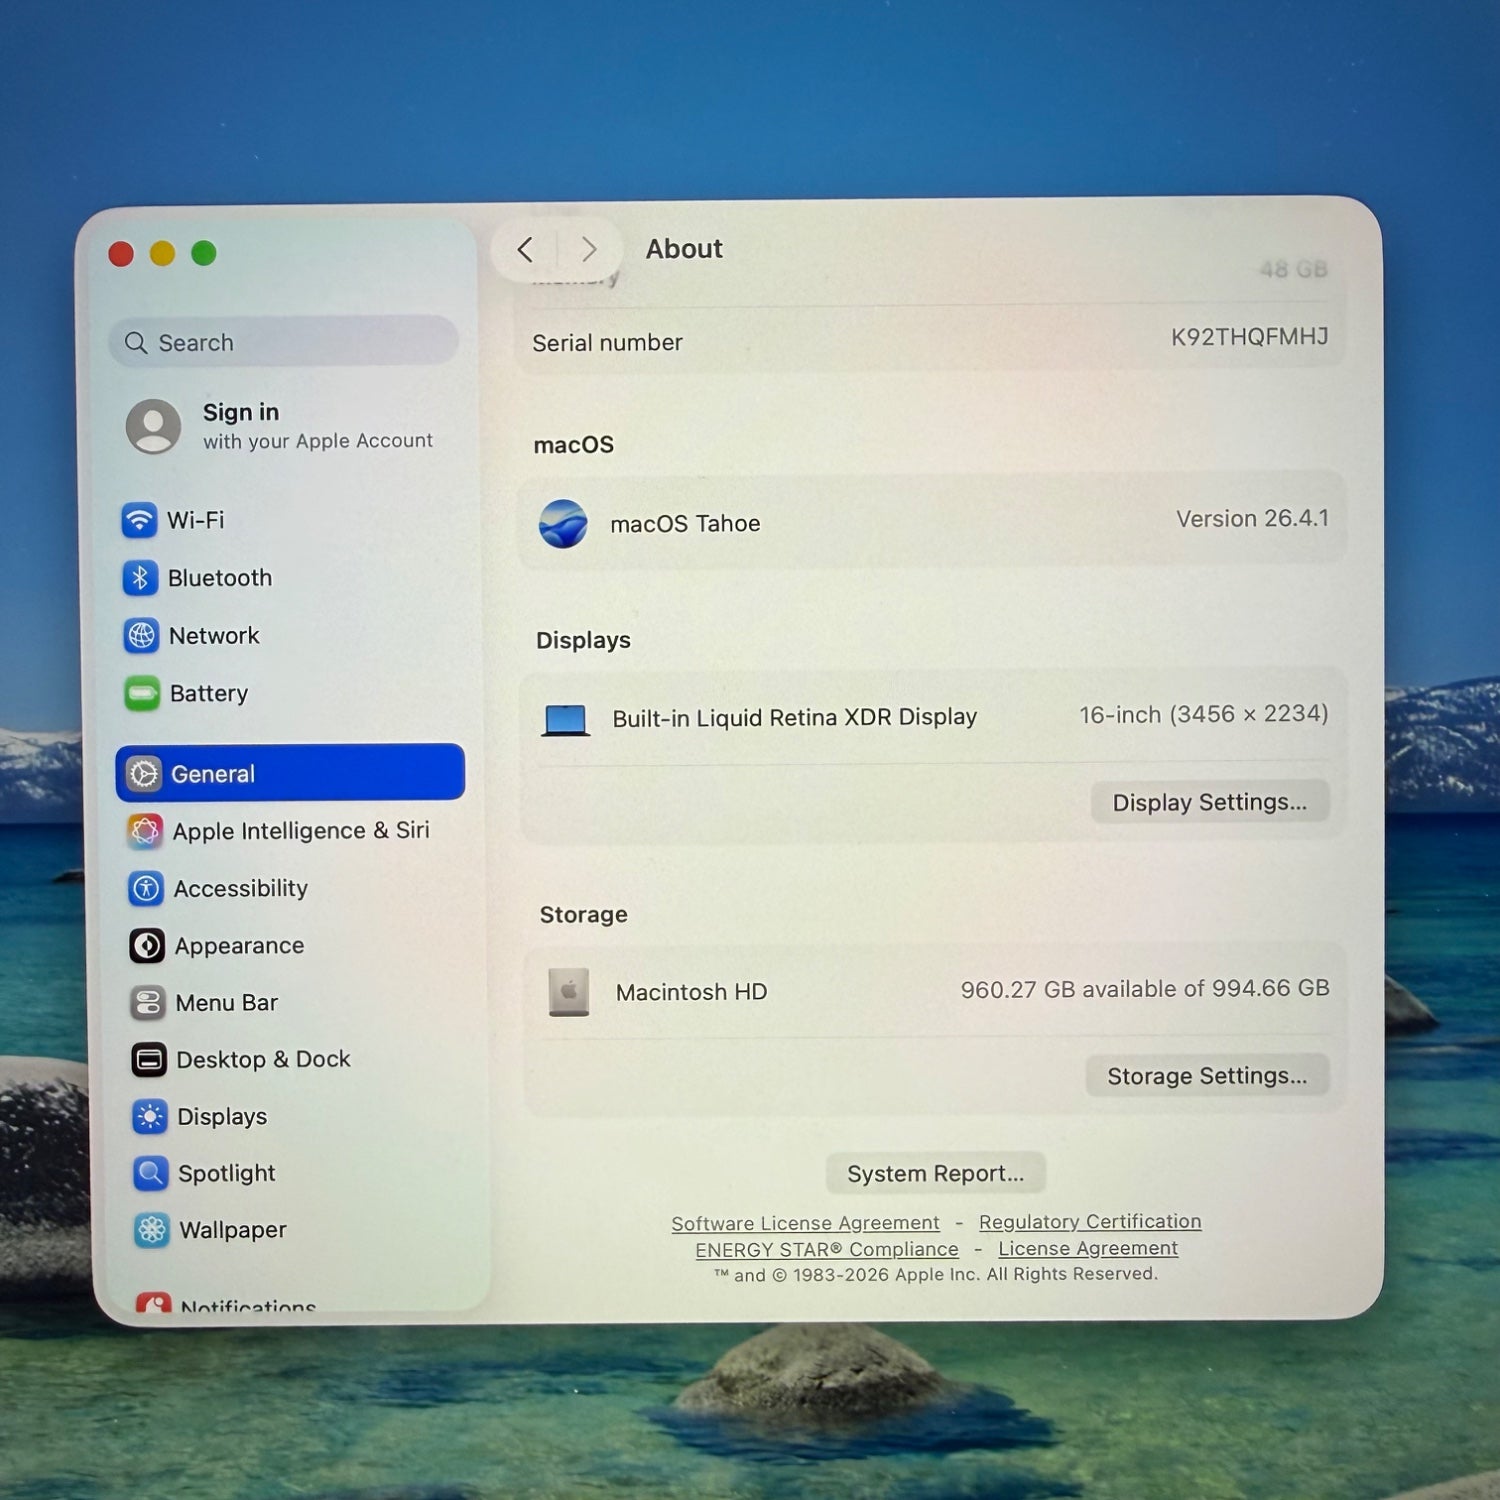Image resolution: width=1500 pixels, height=1500 pixels.
Task: Click serial number K92THQFMHJ
Action: click(1250, 337)
